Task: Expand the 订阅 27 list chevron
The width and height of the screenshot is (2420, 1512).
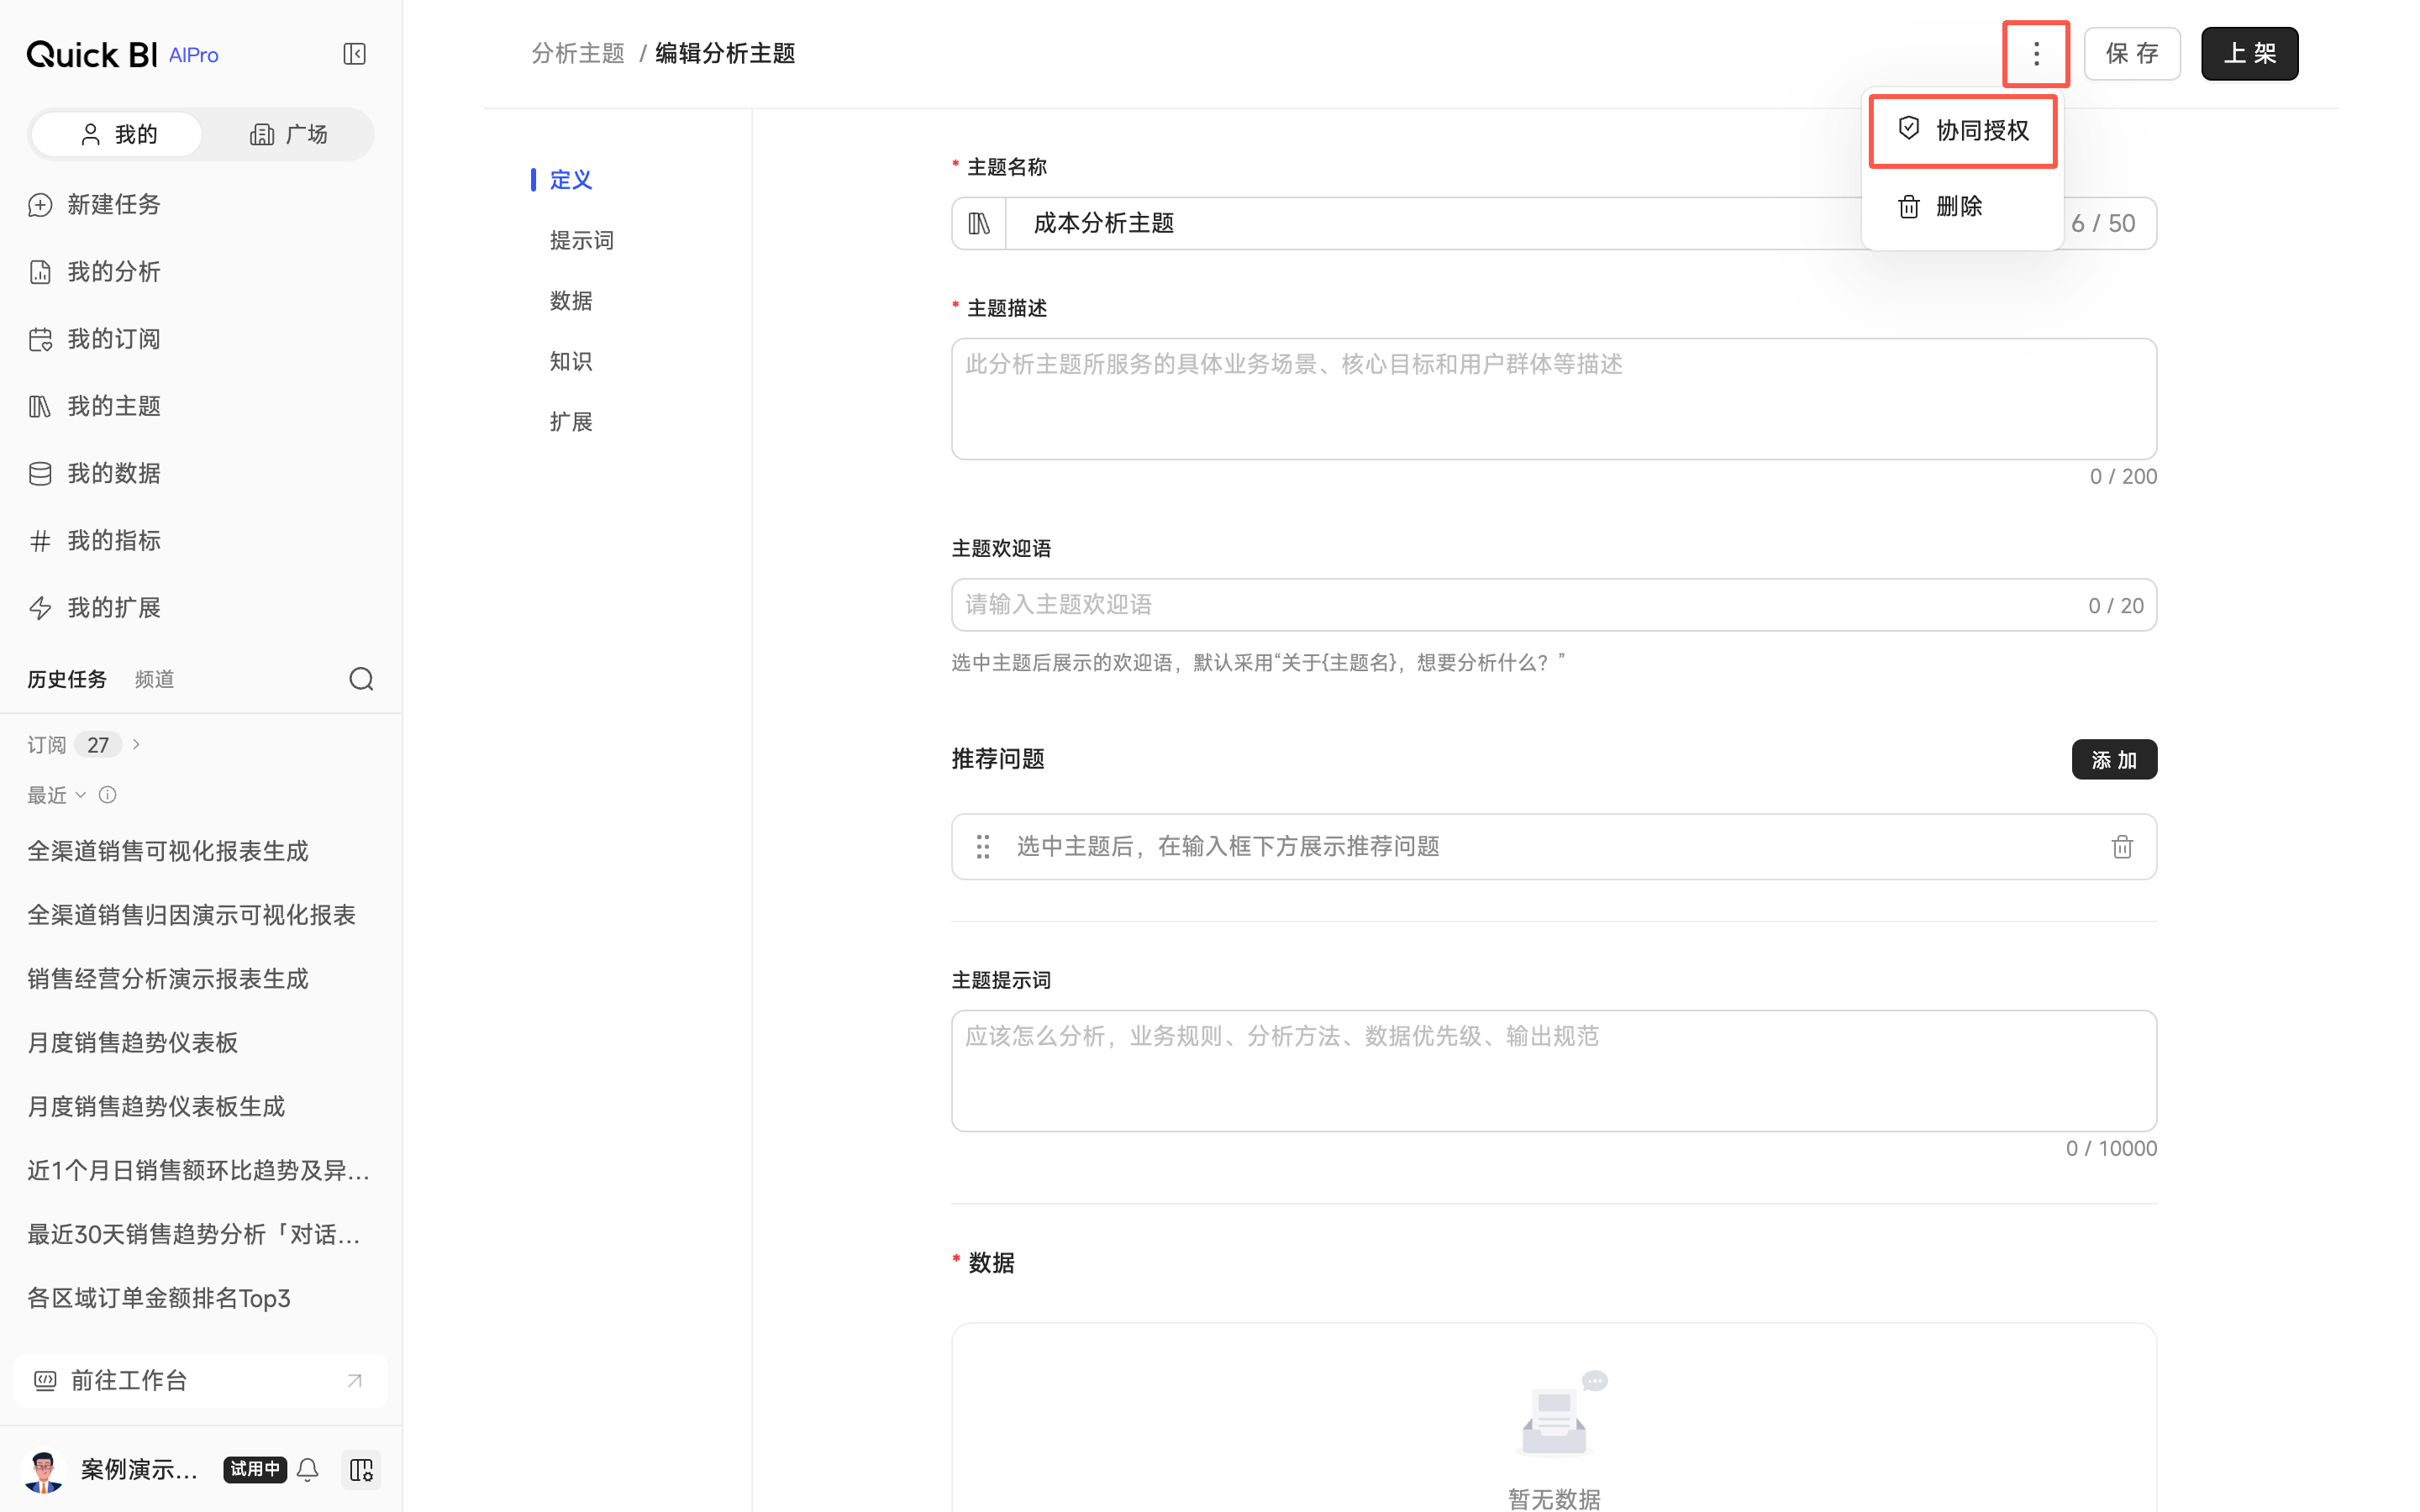Action: (x=136, y=744)
